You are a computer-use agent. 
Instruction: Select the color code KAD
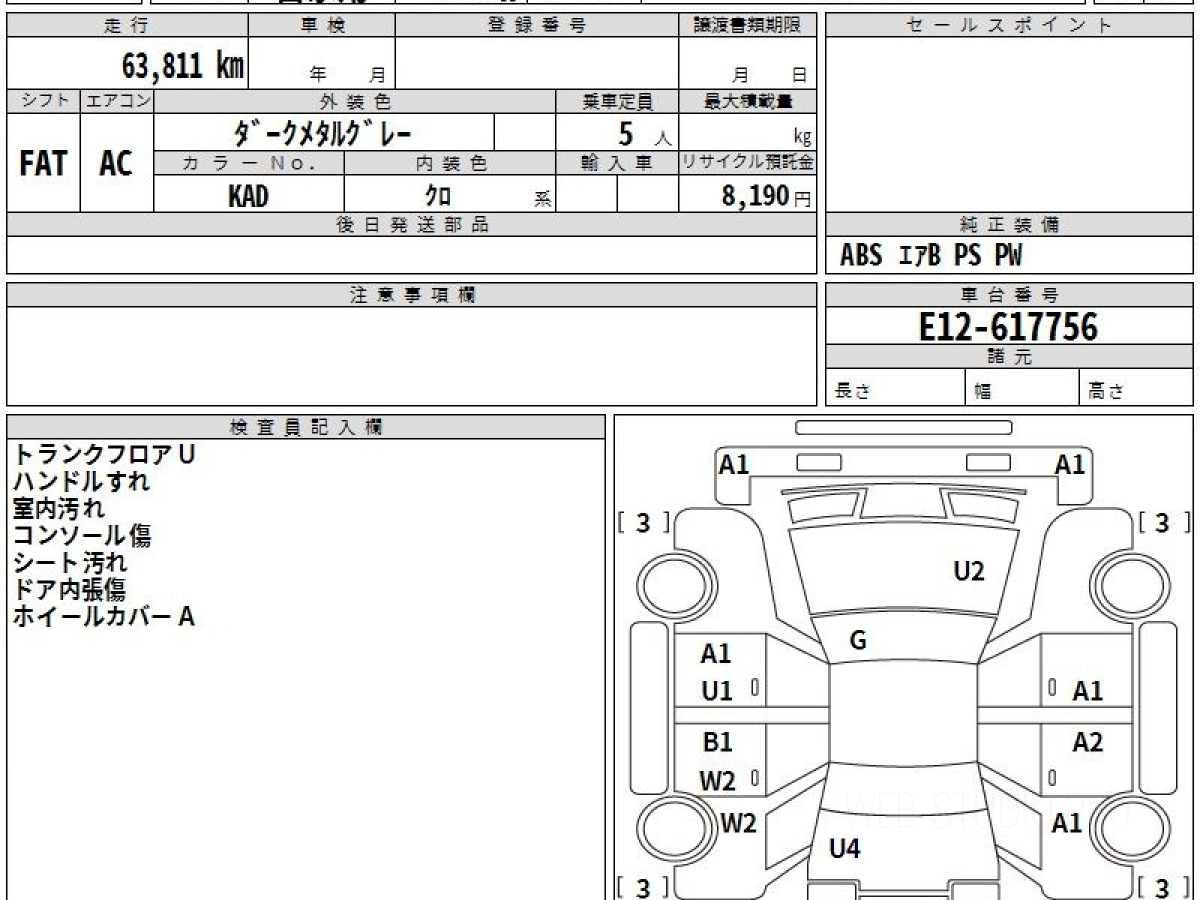[248, 196]
